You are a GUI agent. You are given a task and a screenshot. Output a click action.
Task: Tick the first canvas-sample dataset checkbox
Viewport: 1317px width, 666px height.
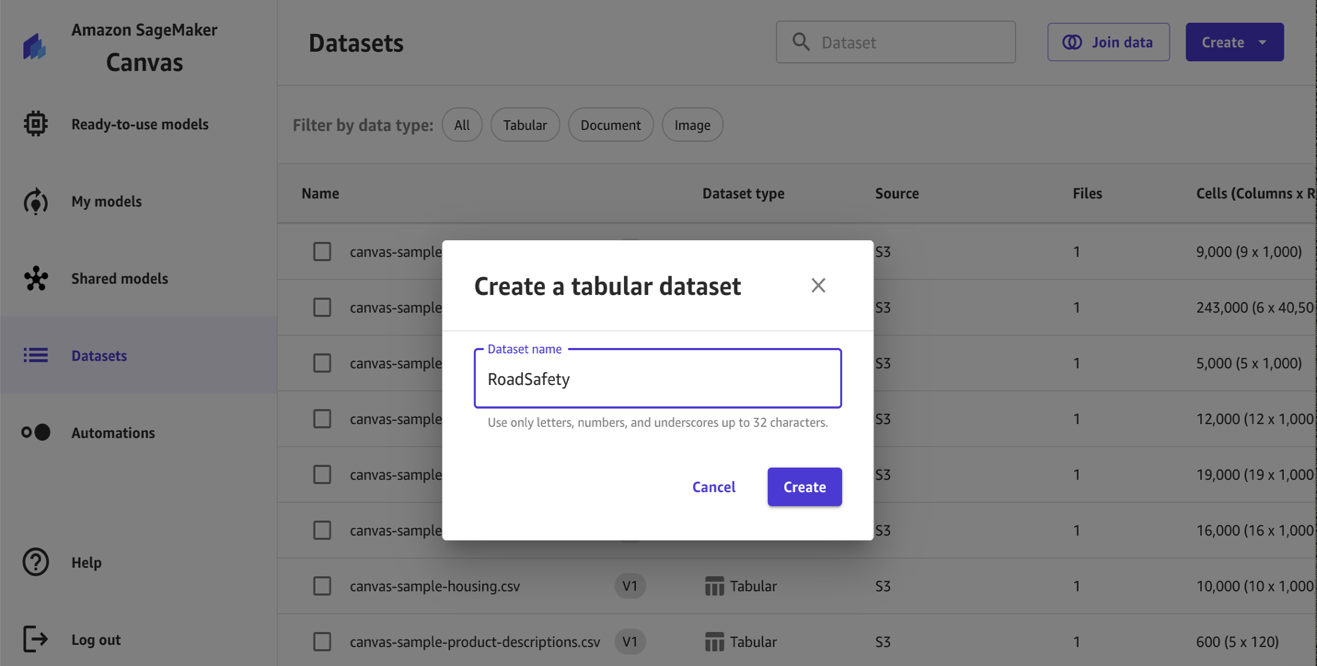322,252
